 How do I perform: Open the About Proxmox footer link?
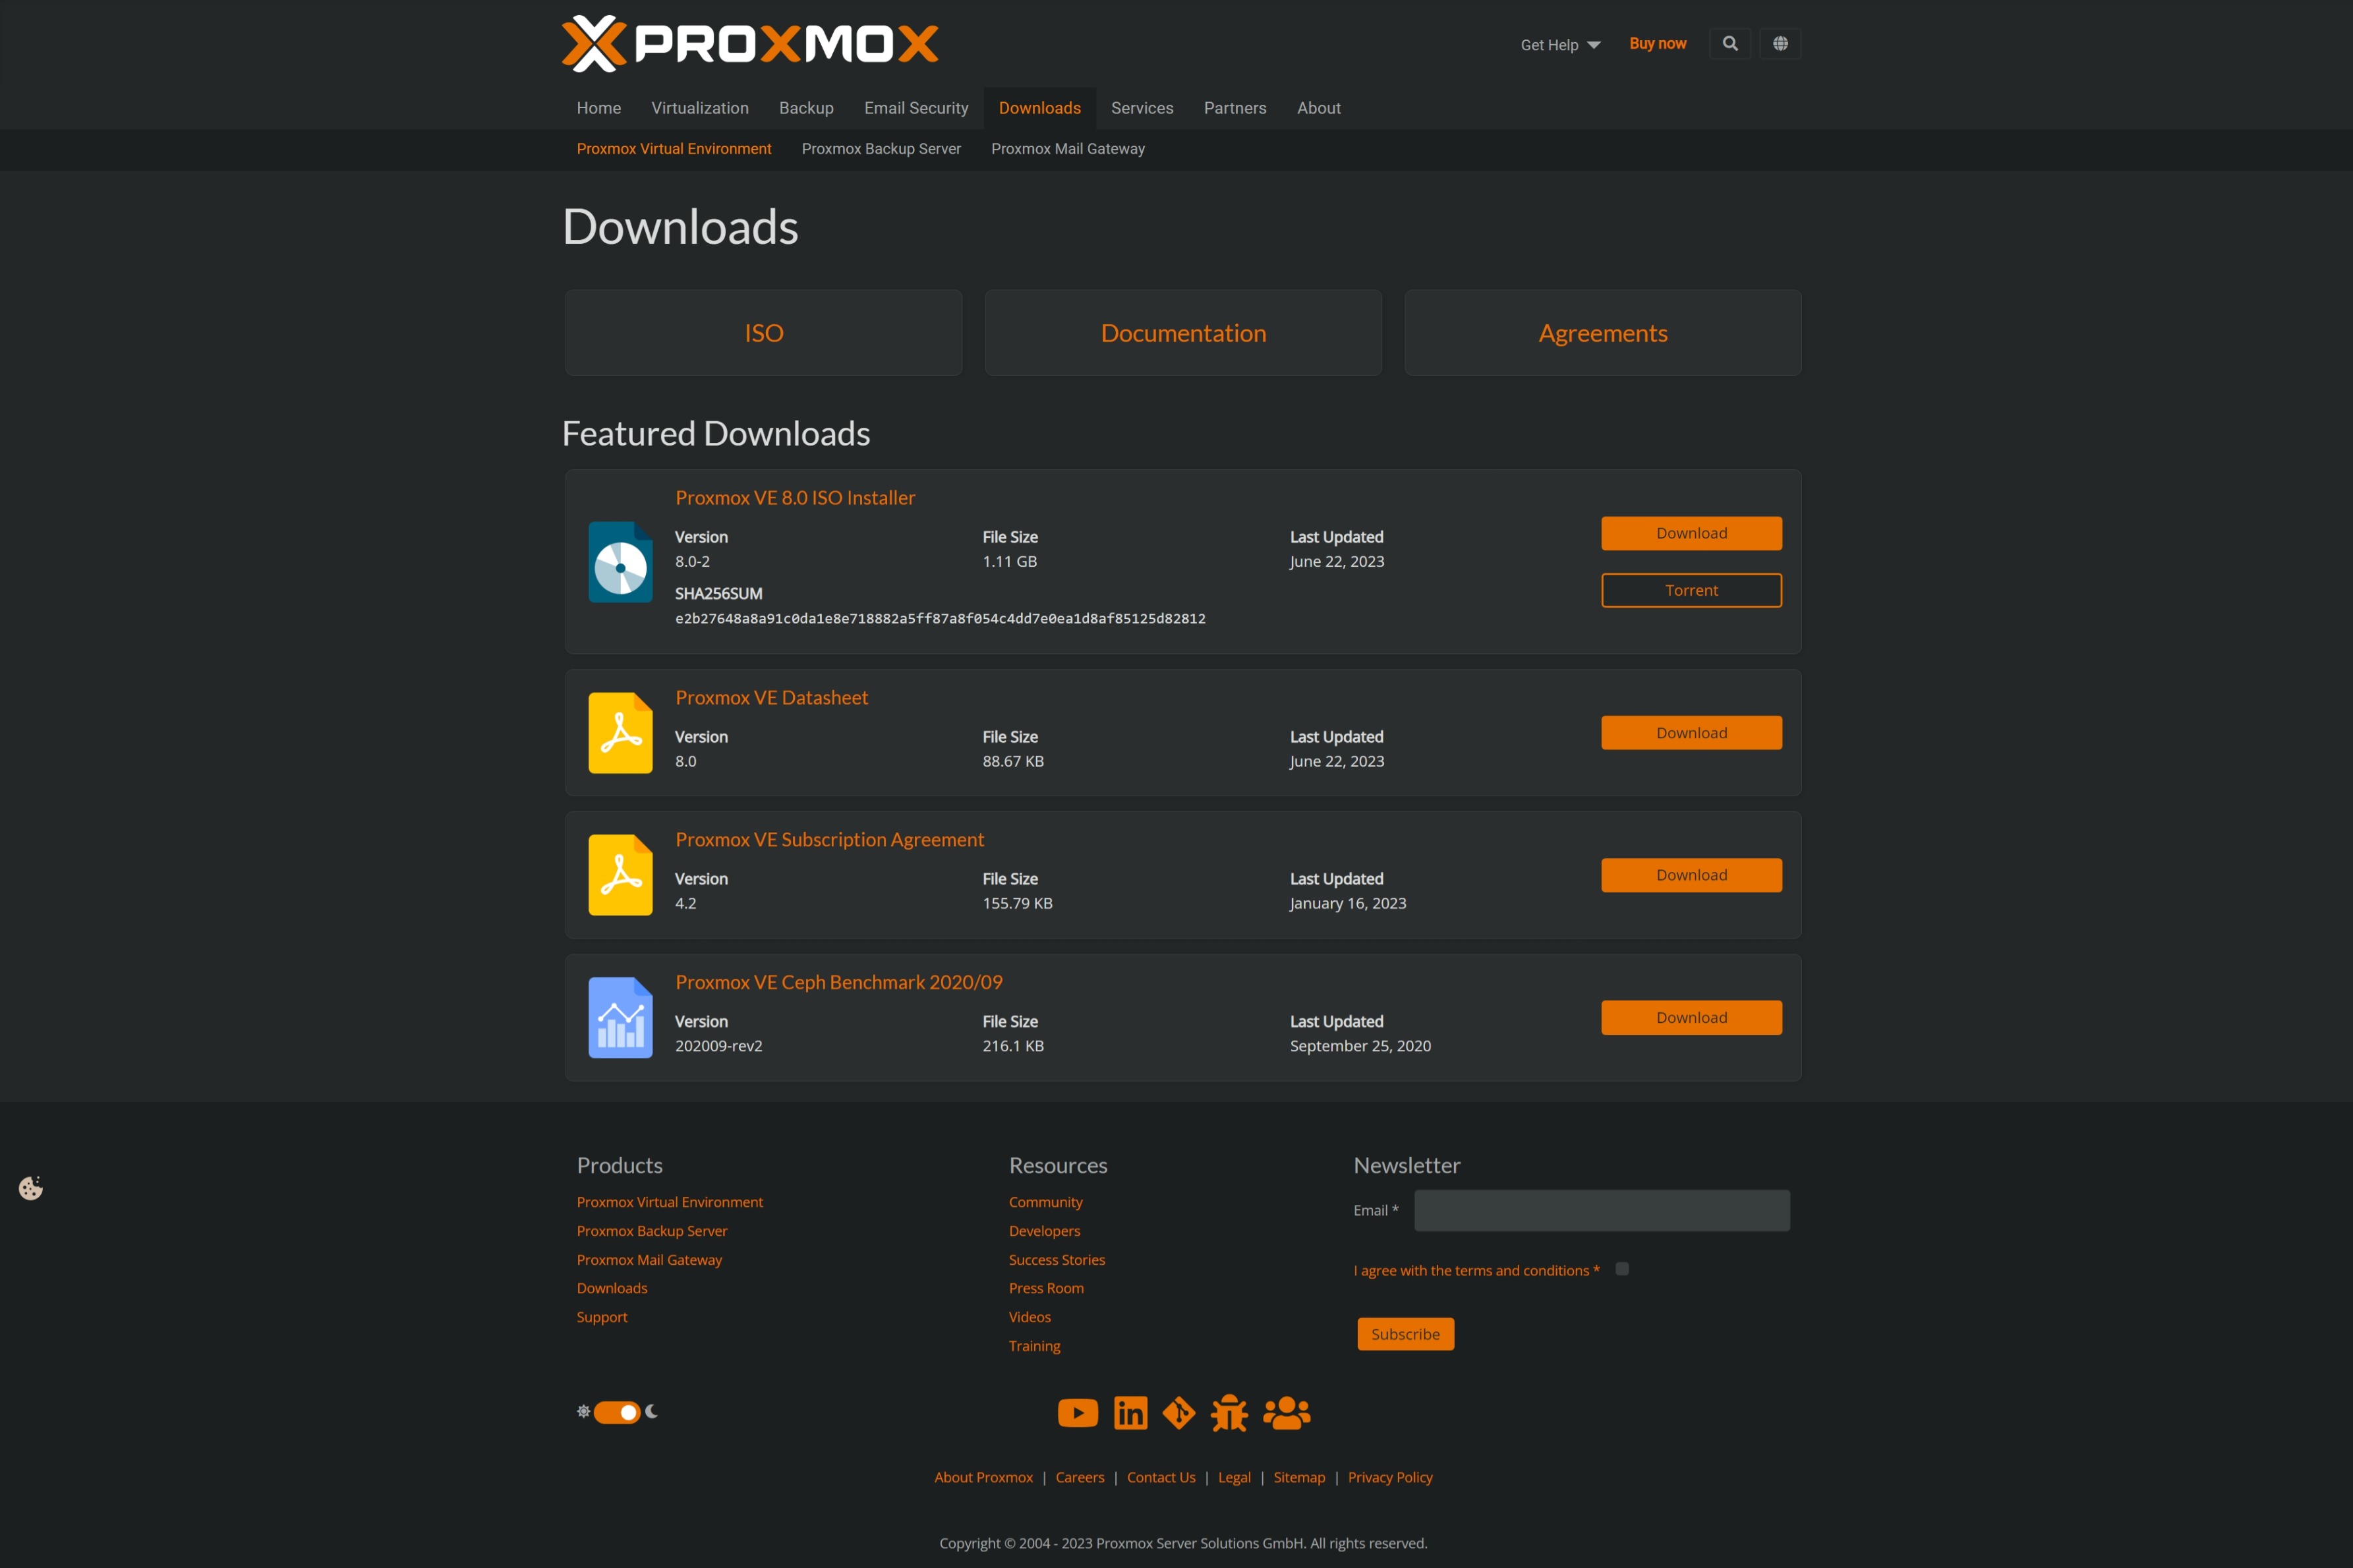point(984,1478)
